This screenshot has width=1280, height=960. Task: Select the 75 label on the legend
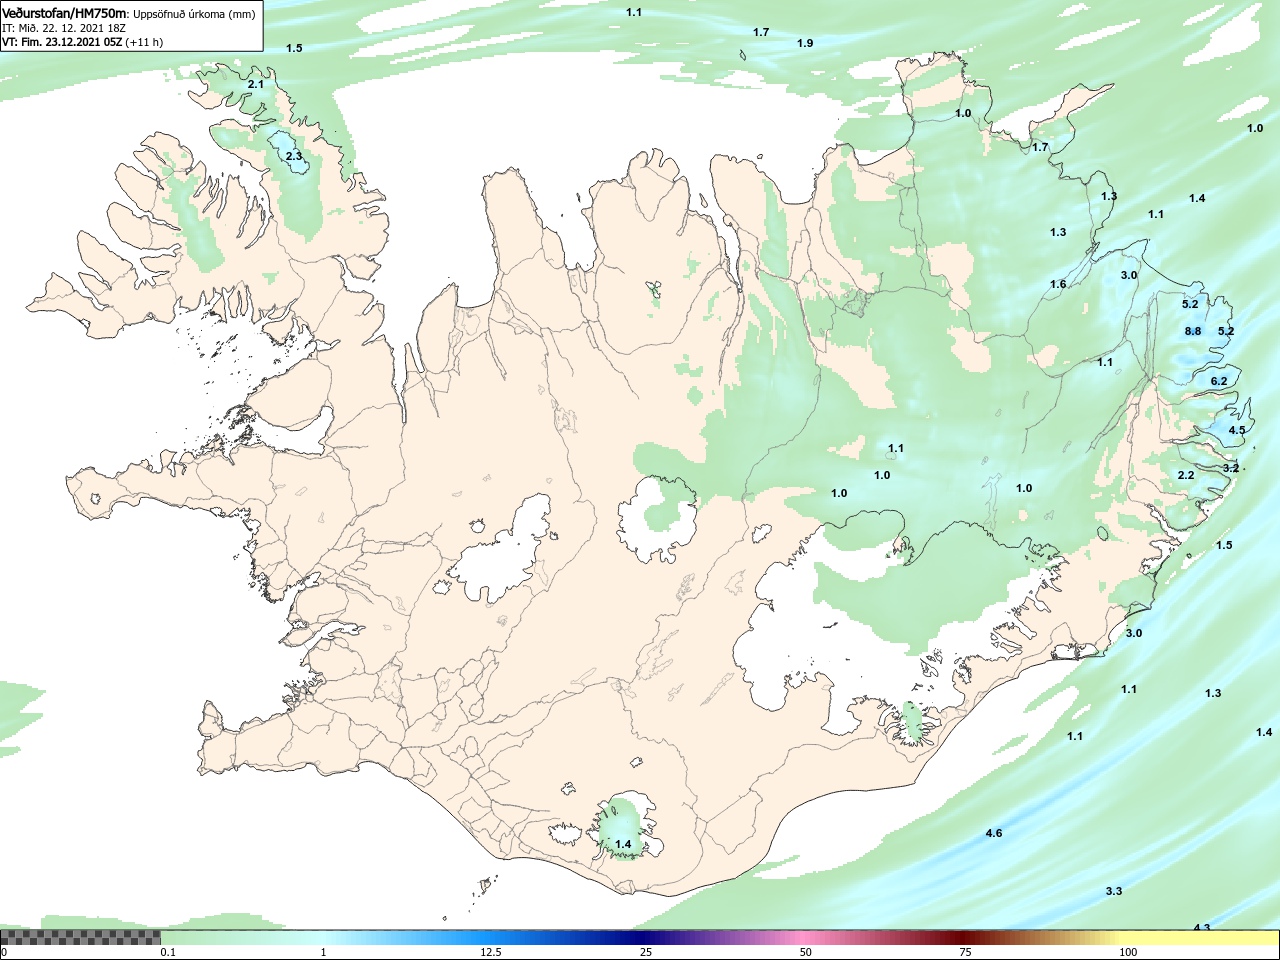[965, 952]
